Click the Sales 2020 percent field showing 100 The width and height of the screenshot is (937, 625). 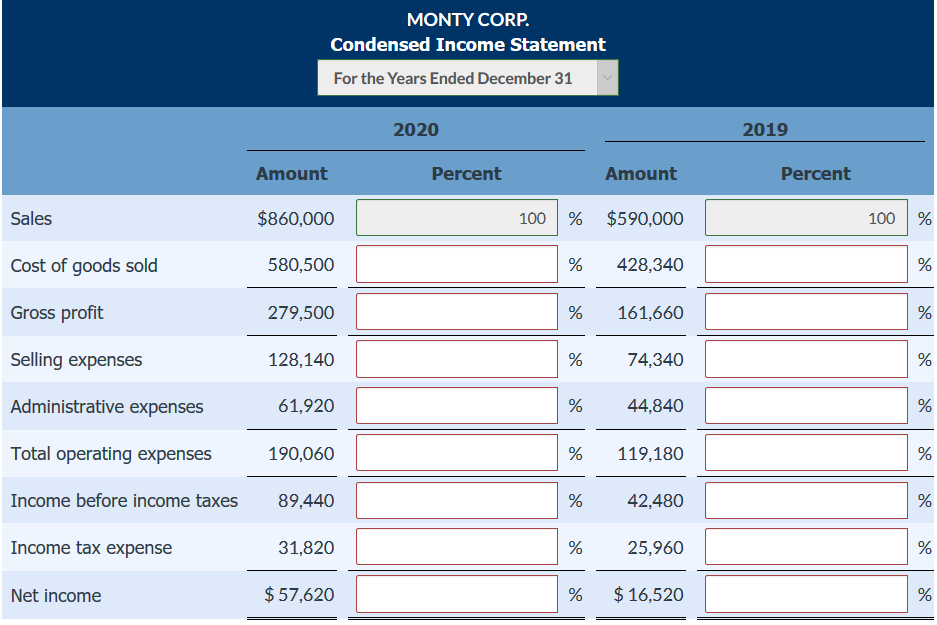[456, 217]
